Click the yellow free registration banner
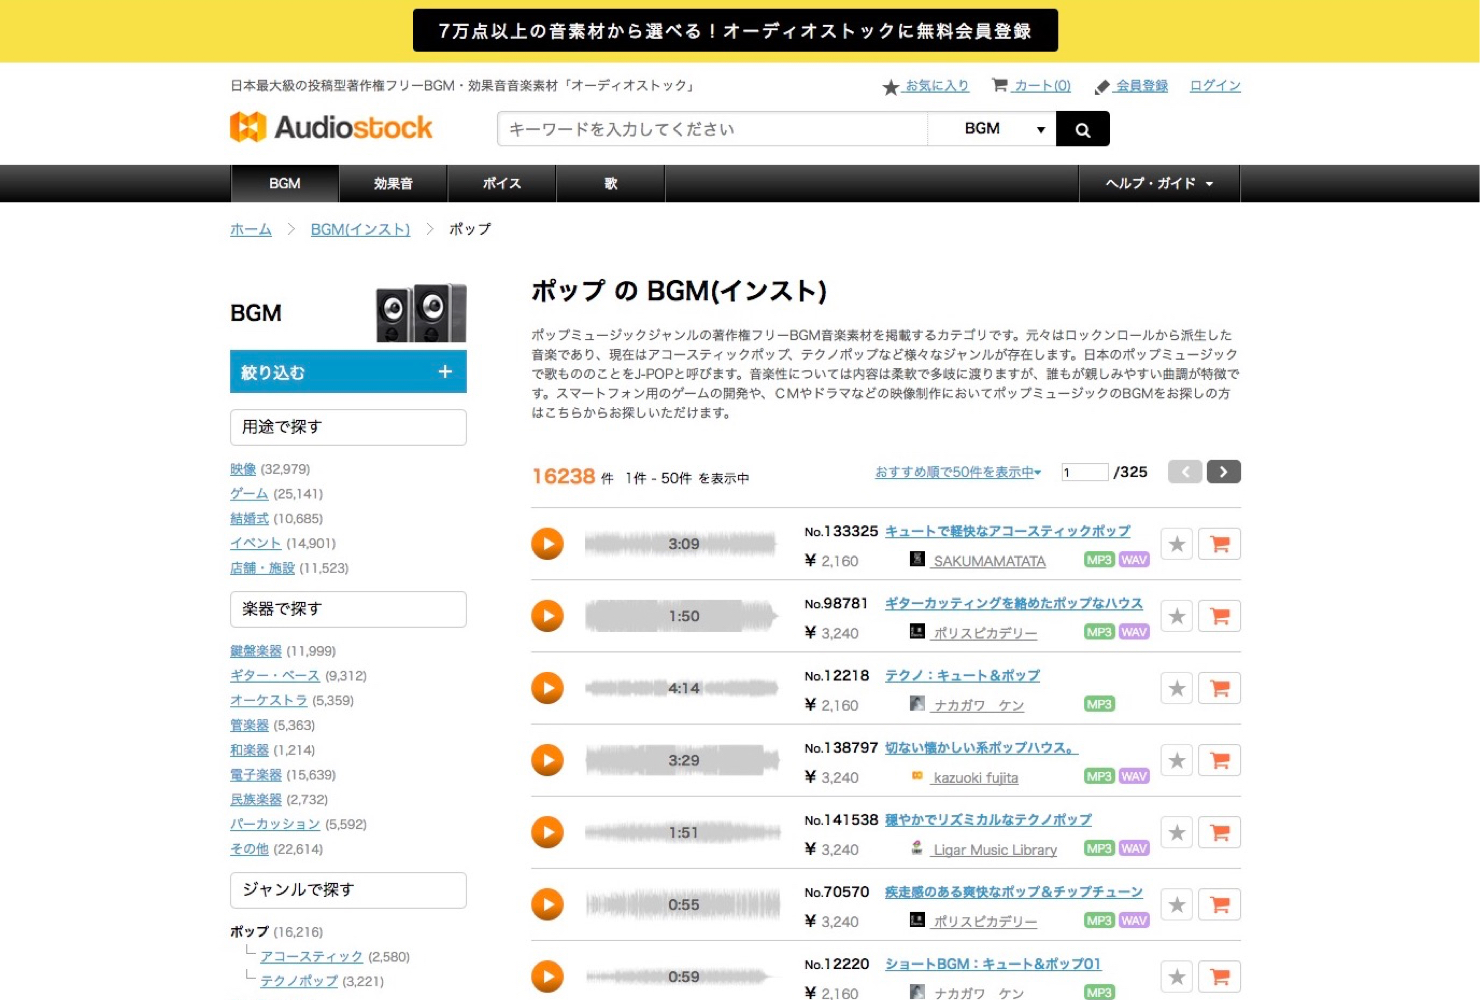 [x=735, y=31]
